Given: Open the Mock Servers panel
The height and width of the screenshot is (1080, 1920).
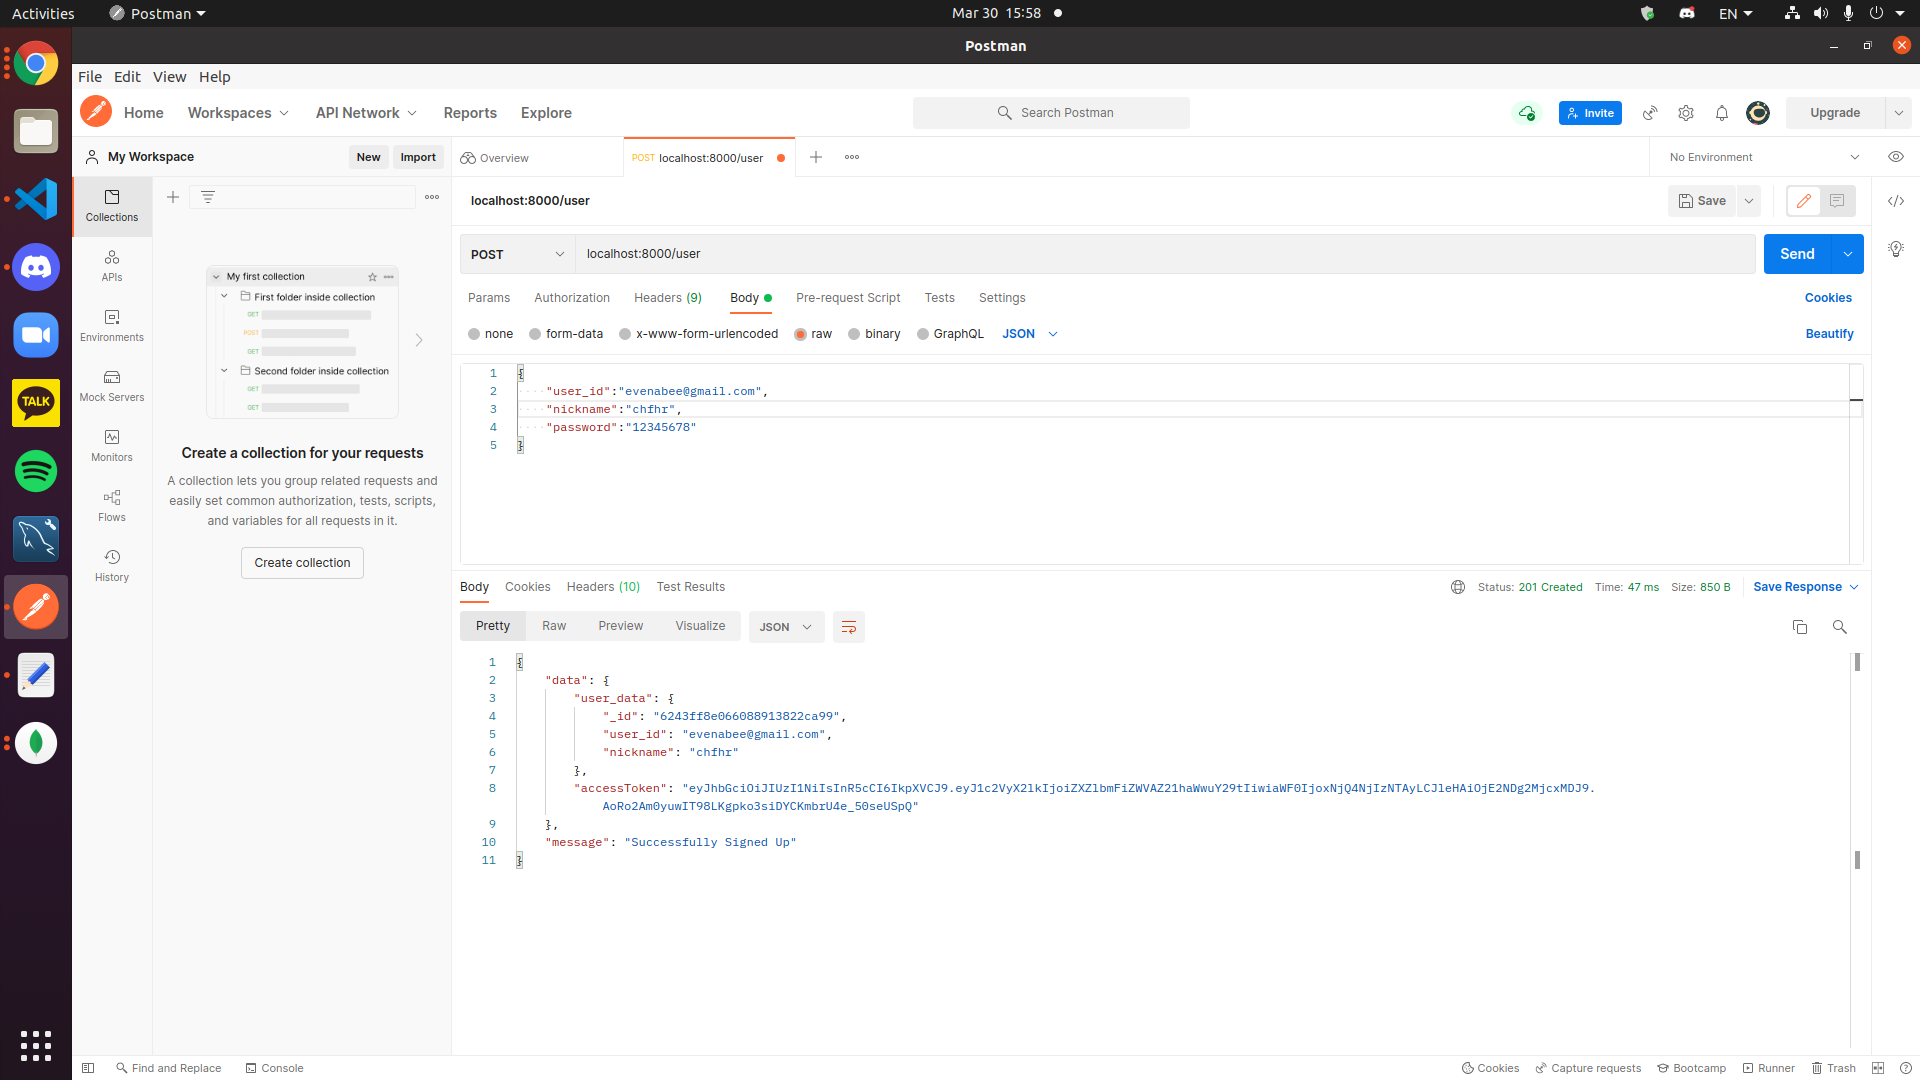Looking at the screenshot, I should tap(112, 386).
